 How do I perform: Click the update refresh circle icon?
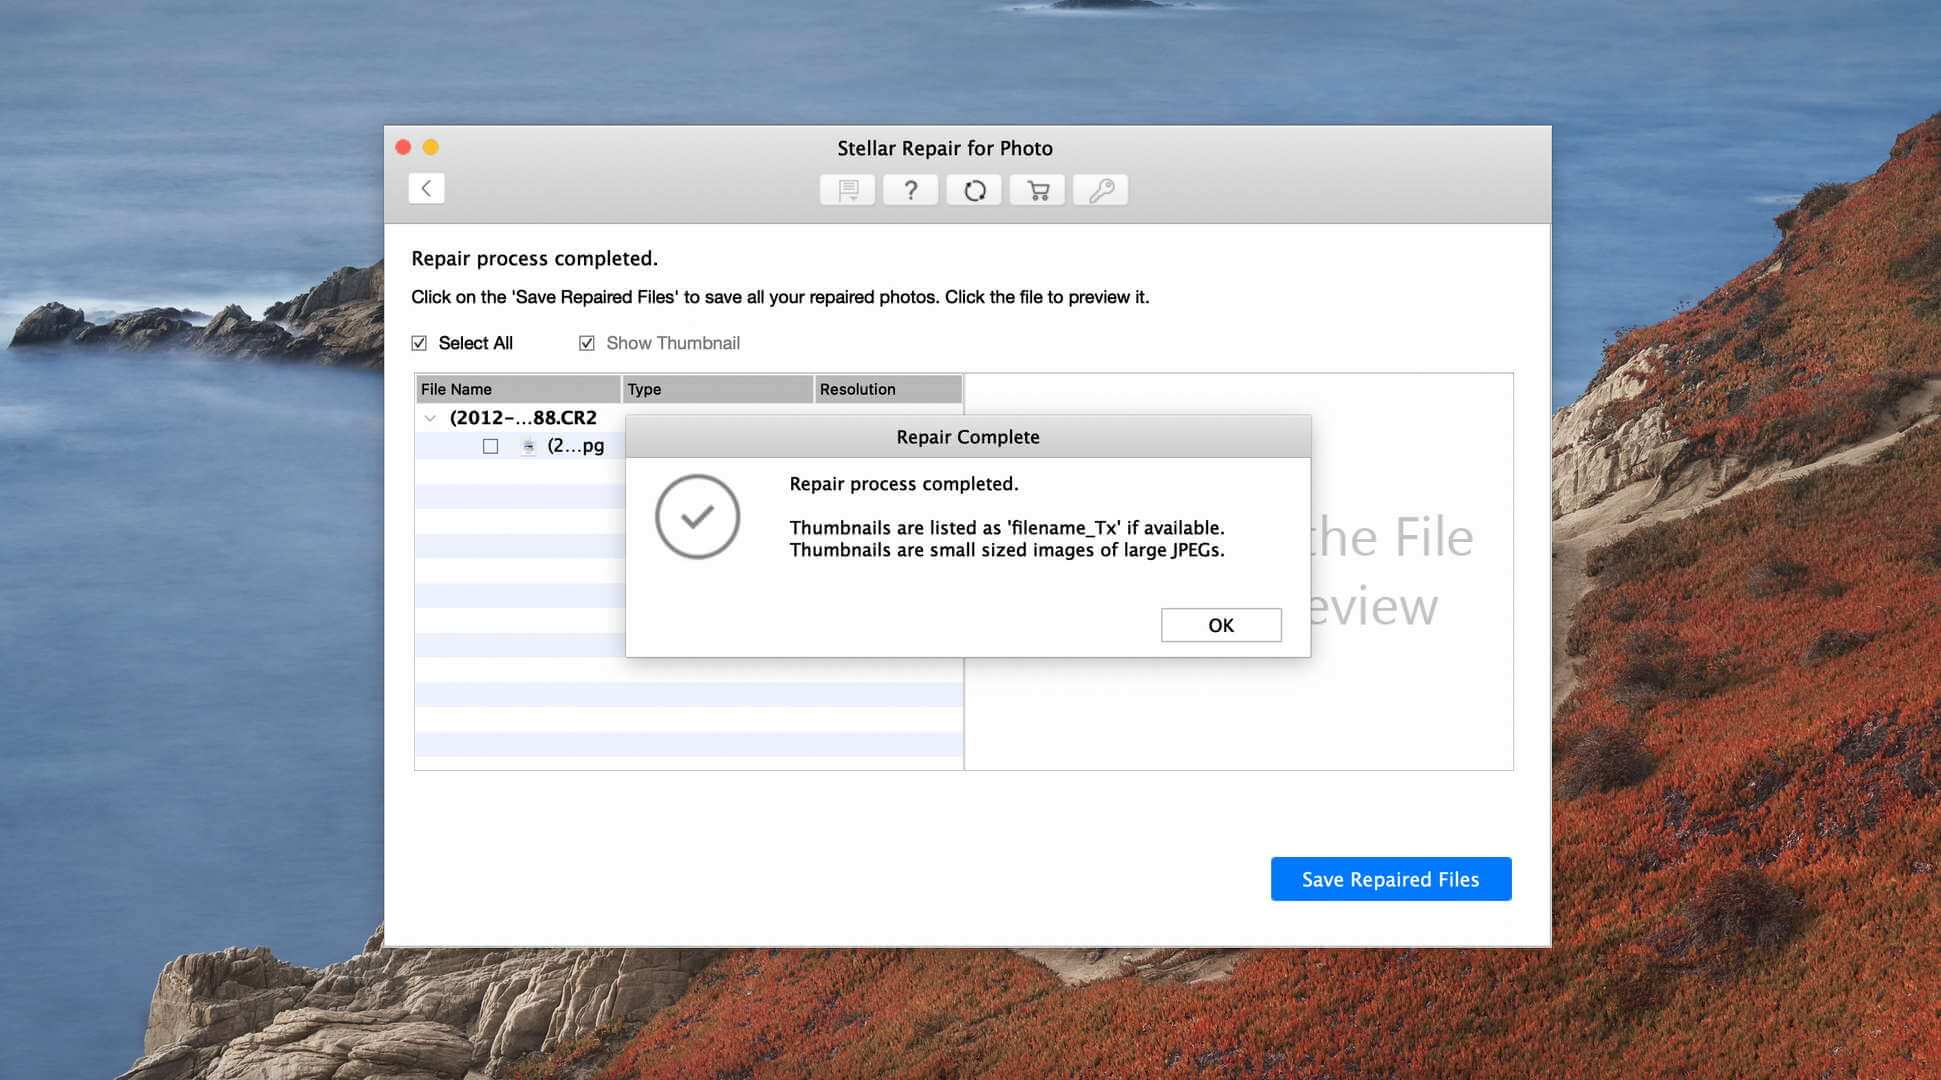974,190
